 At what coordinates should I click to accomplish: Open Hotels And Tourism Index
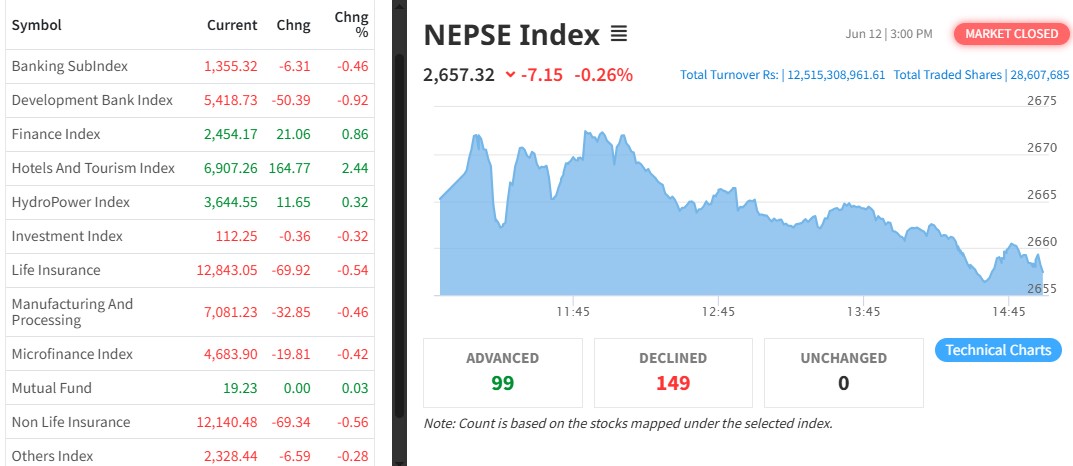(x=93, y=168)
